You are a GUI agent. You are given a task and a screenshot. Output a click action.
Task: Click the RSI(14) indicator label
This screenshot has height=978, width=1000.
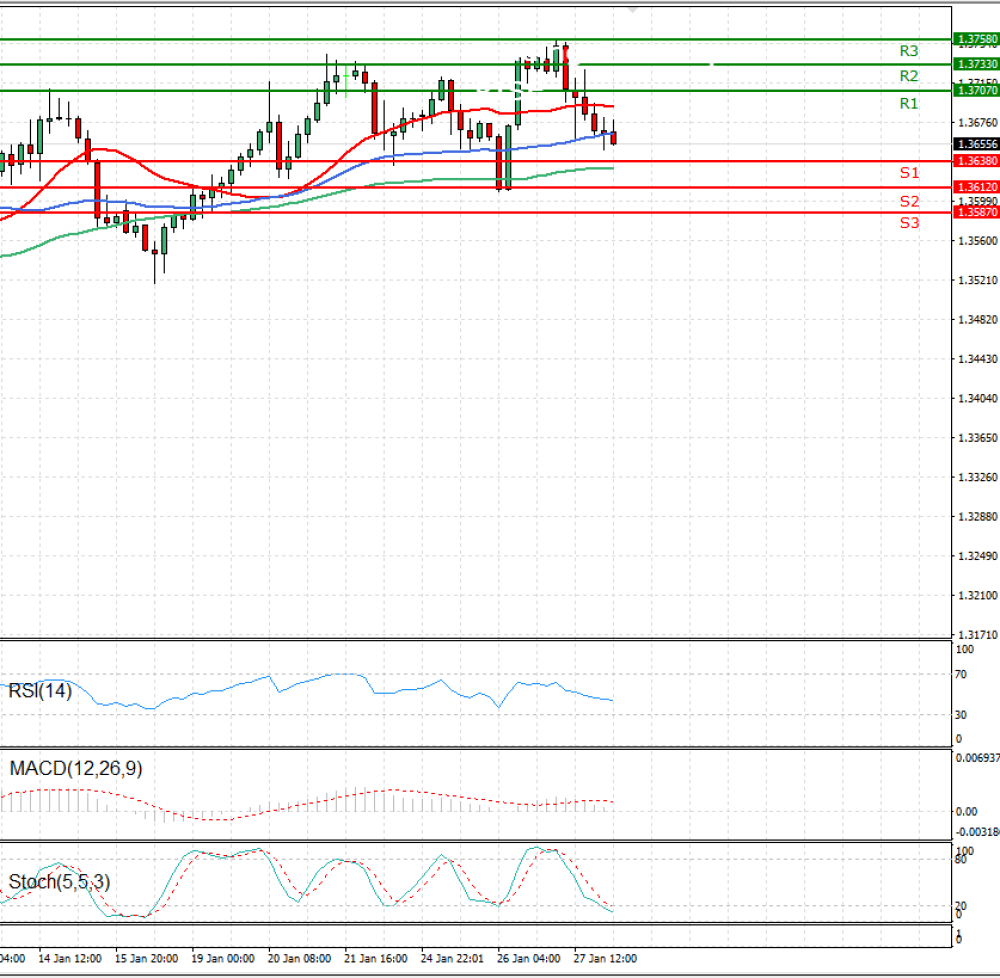[x=40, y=690]
